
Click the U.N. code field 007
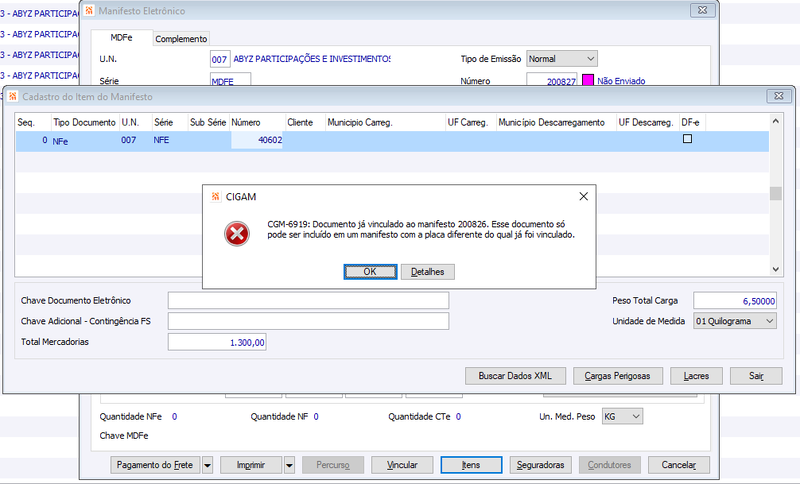pos(220,59)
